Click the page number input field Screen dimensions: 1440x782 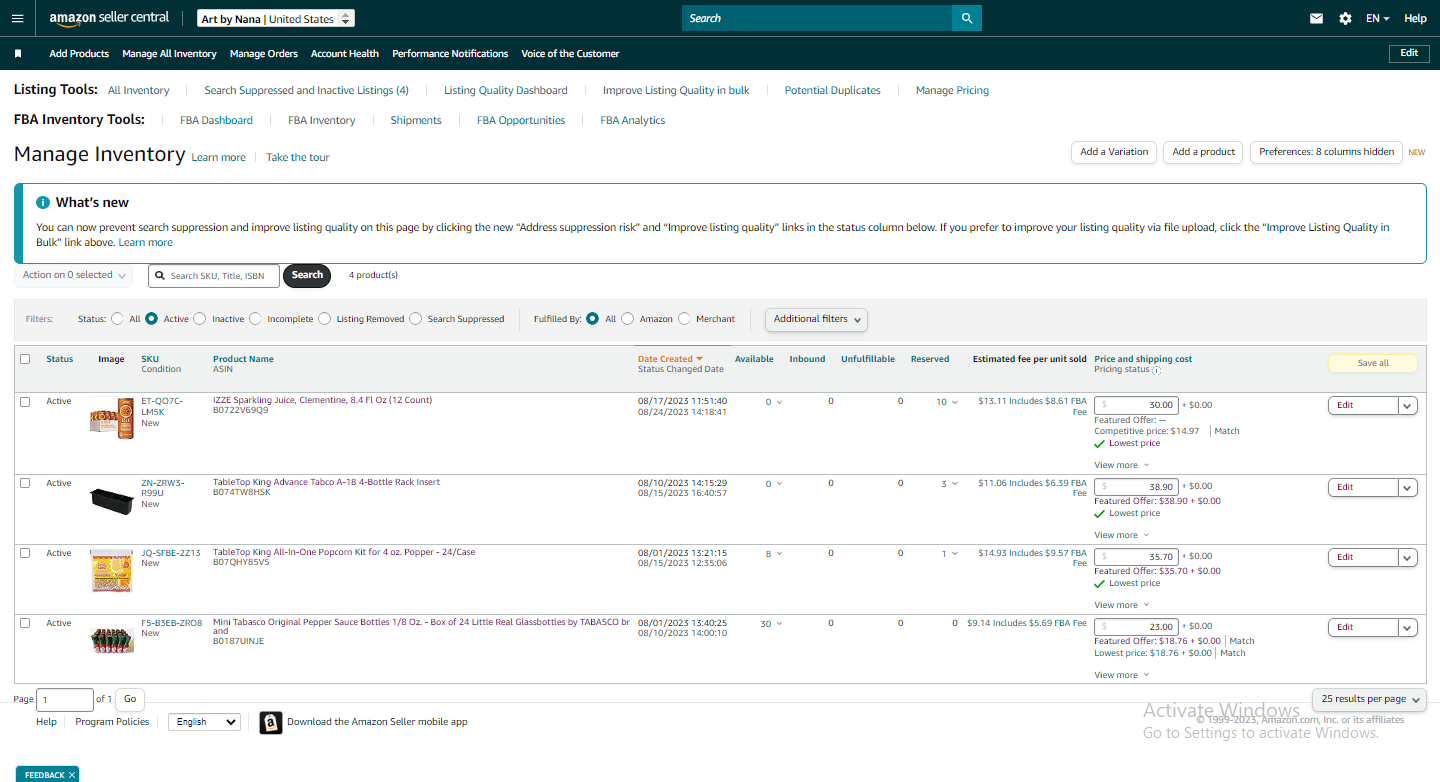(65, 699)
